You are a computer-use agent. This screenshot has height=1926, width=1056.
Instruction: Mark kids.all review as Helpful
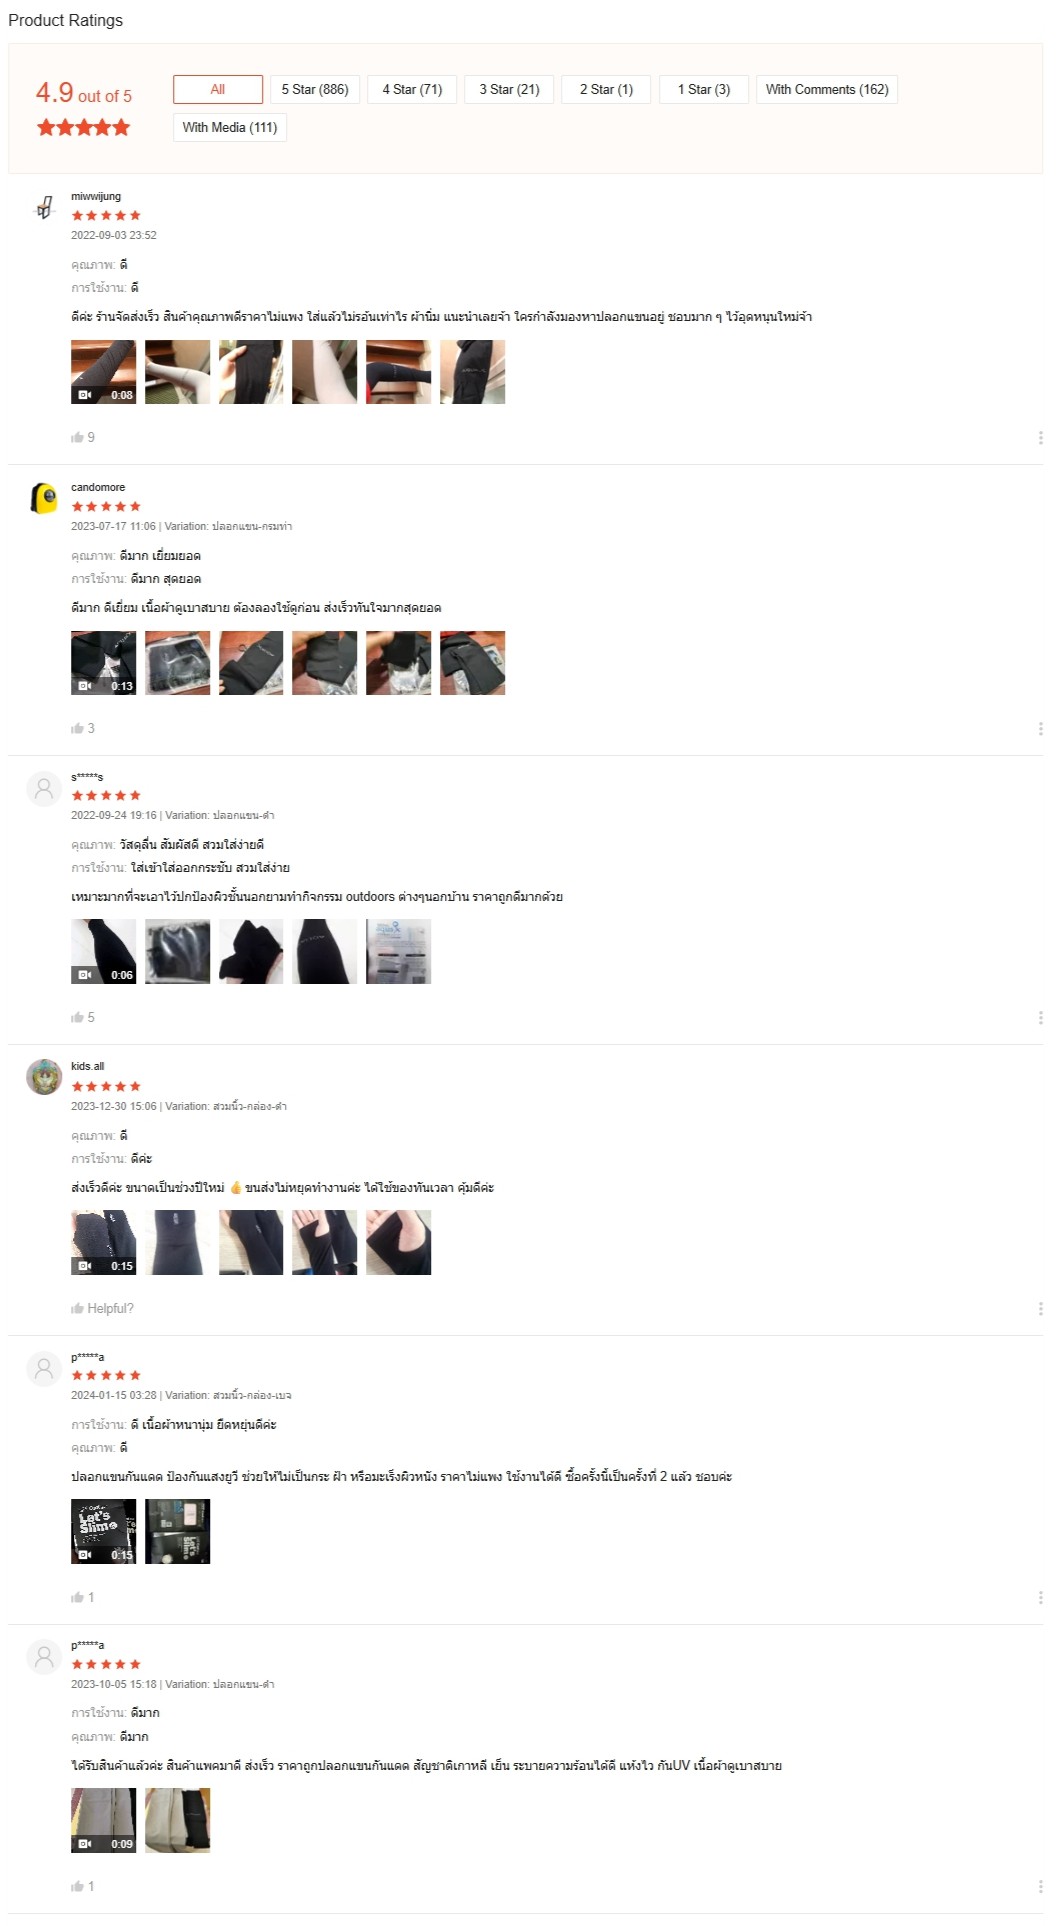click(102, 1308)
